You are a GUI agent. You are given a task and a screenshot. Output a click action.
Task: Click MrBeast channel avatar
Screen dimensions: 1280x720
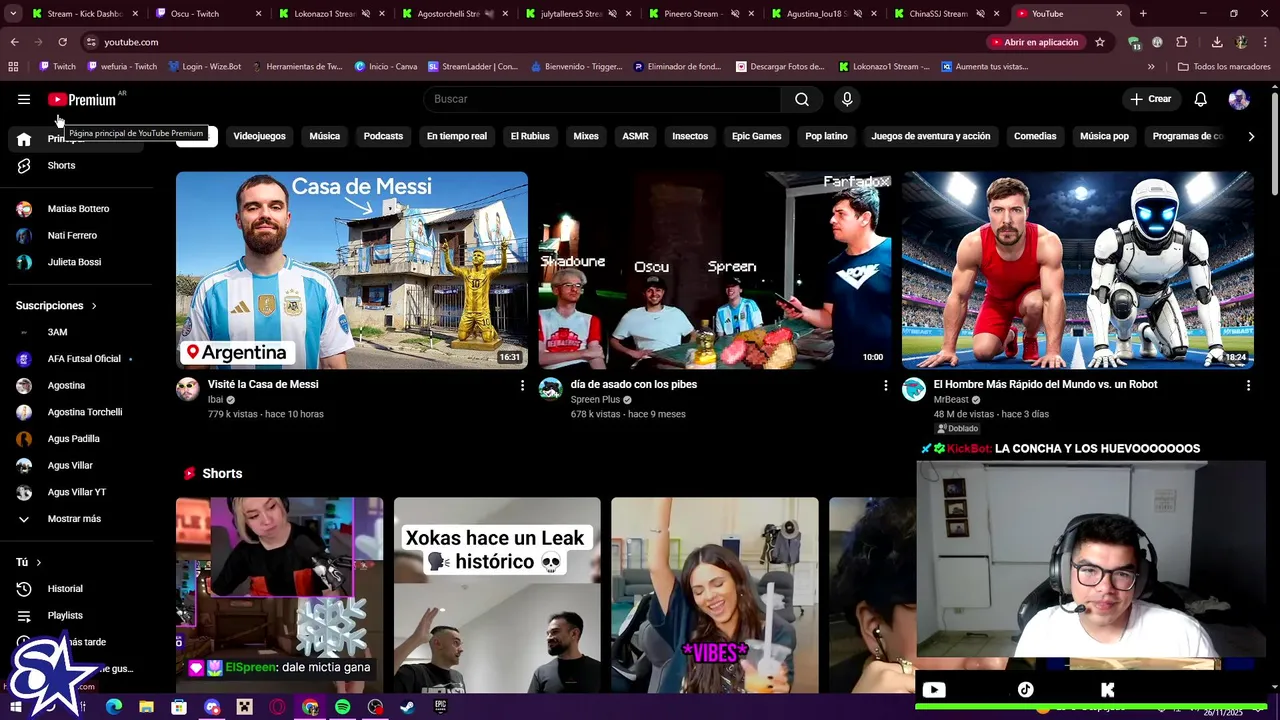[x=914, y=389]
